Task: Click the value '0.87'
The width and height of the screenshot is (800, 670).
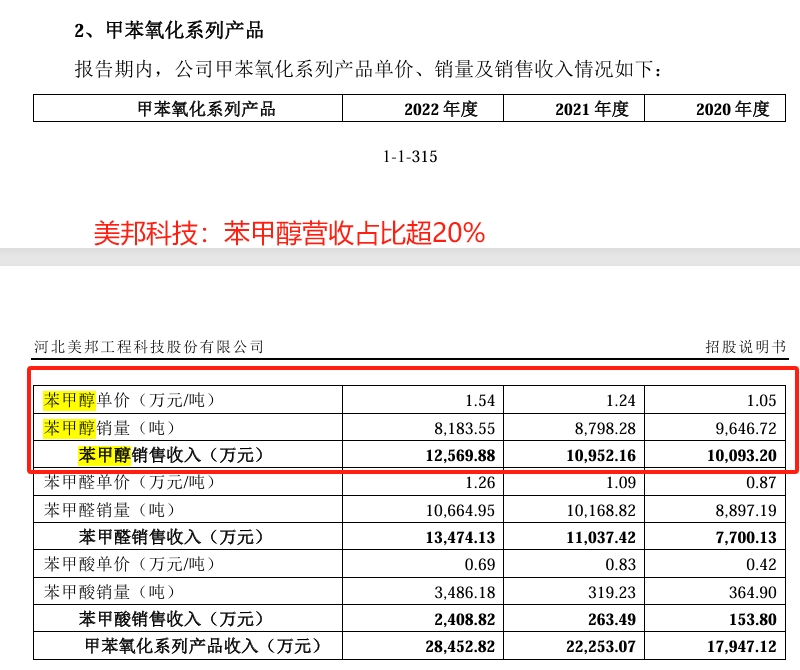Action: point(762,483)
